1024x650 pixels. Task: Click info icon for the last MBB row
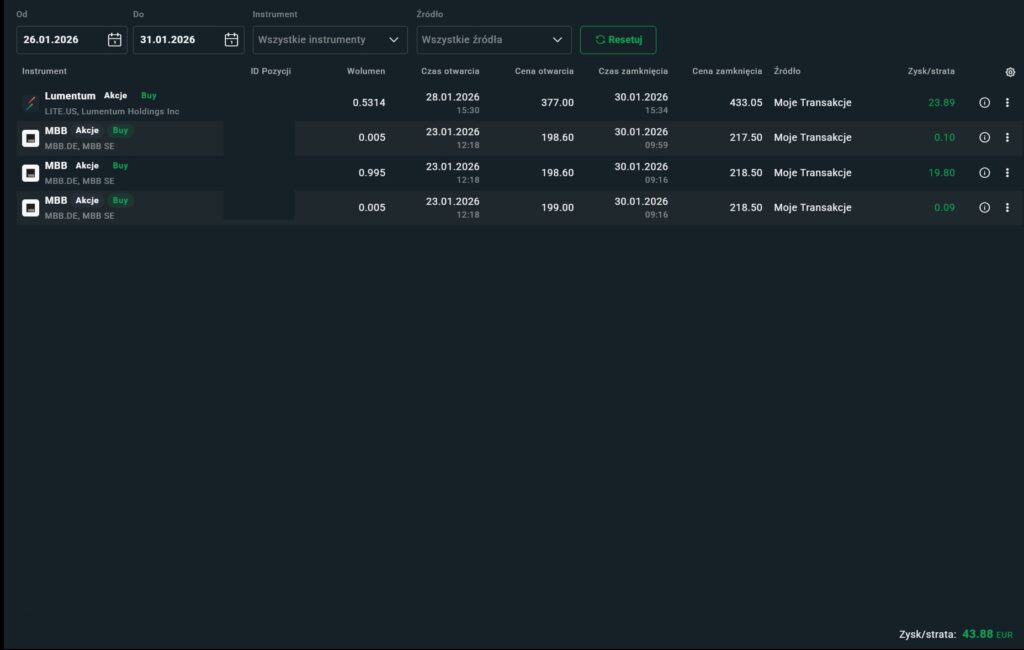(984, 208)
